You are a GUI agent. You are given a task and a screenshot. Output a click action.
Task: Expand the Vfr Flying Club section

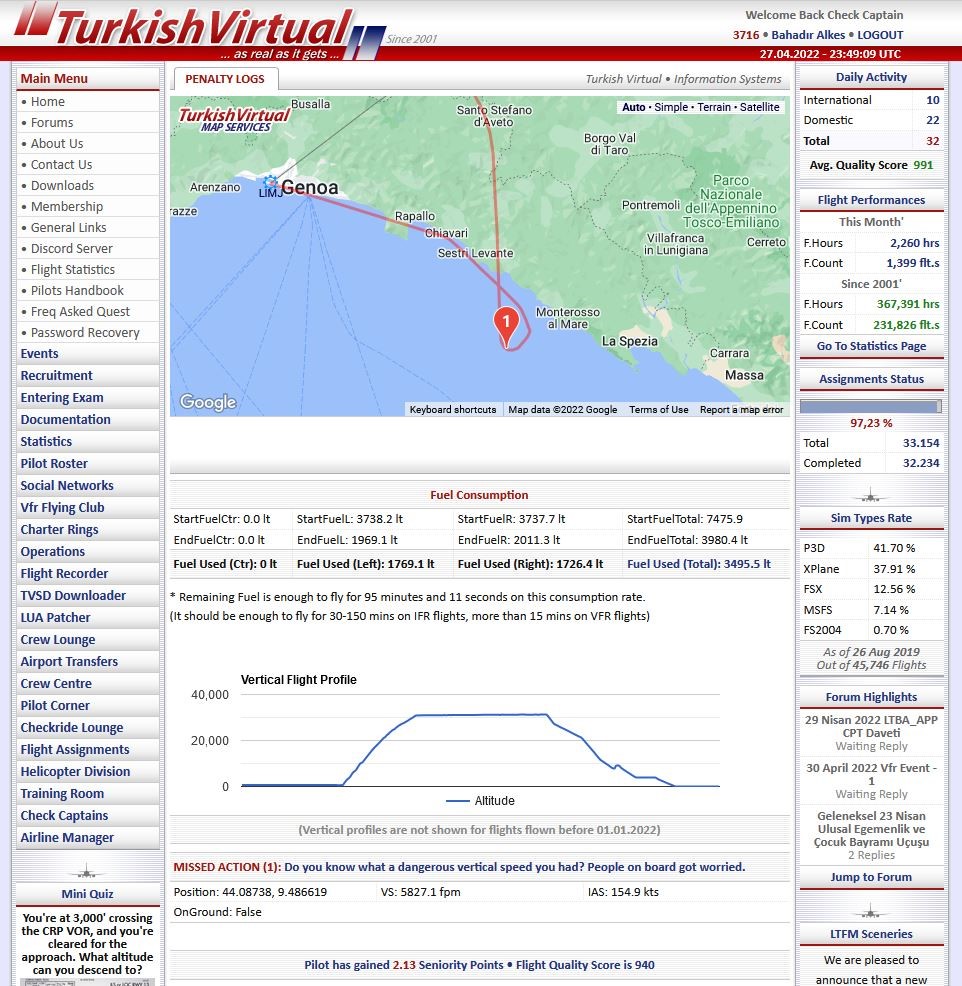tap(87, 507)
